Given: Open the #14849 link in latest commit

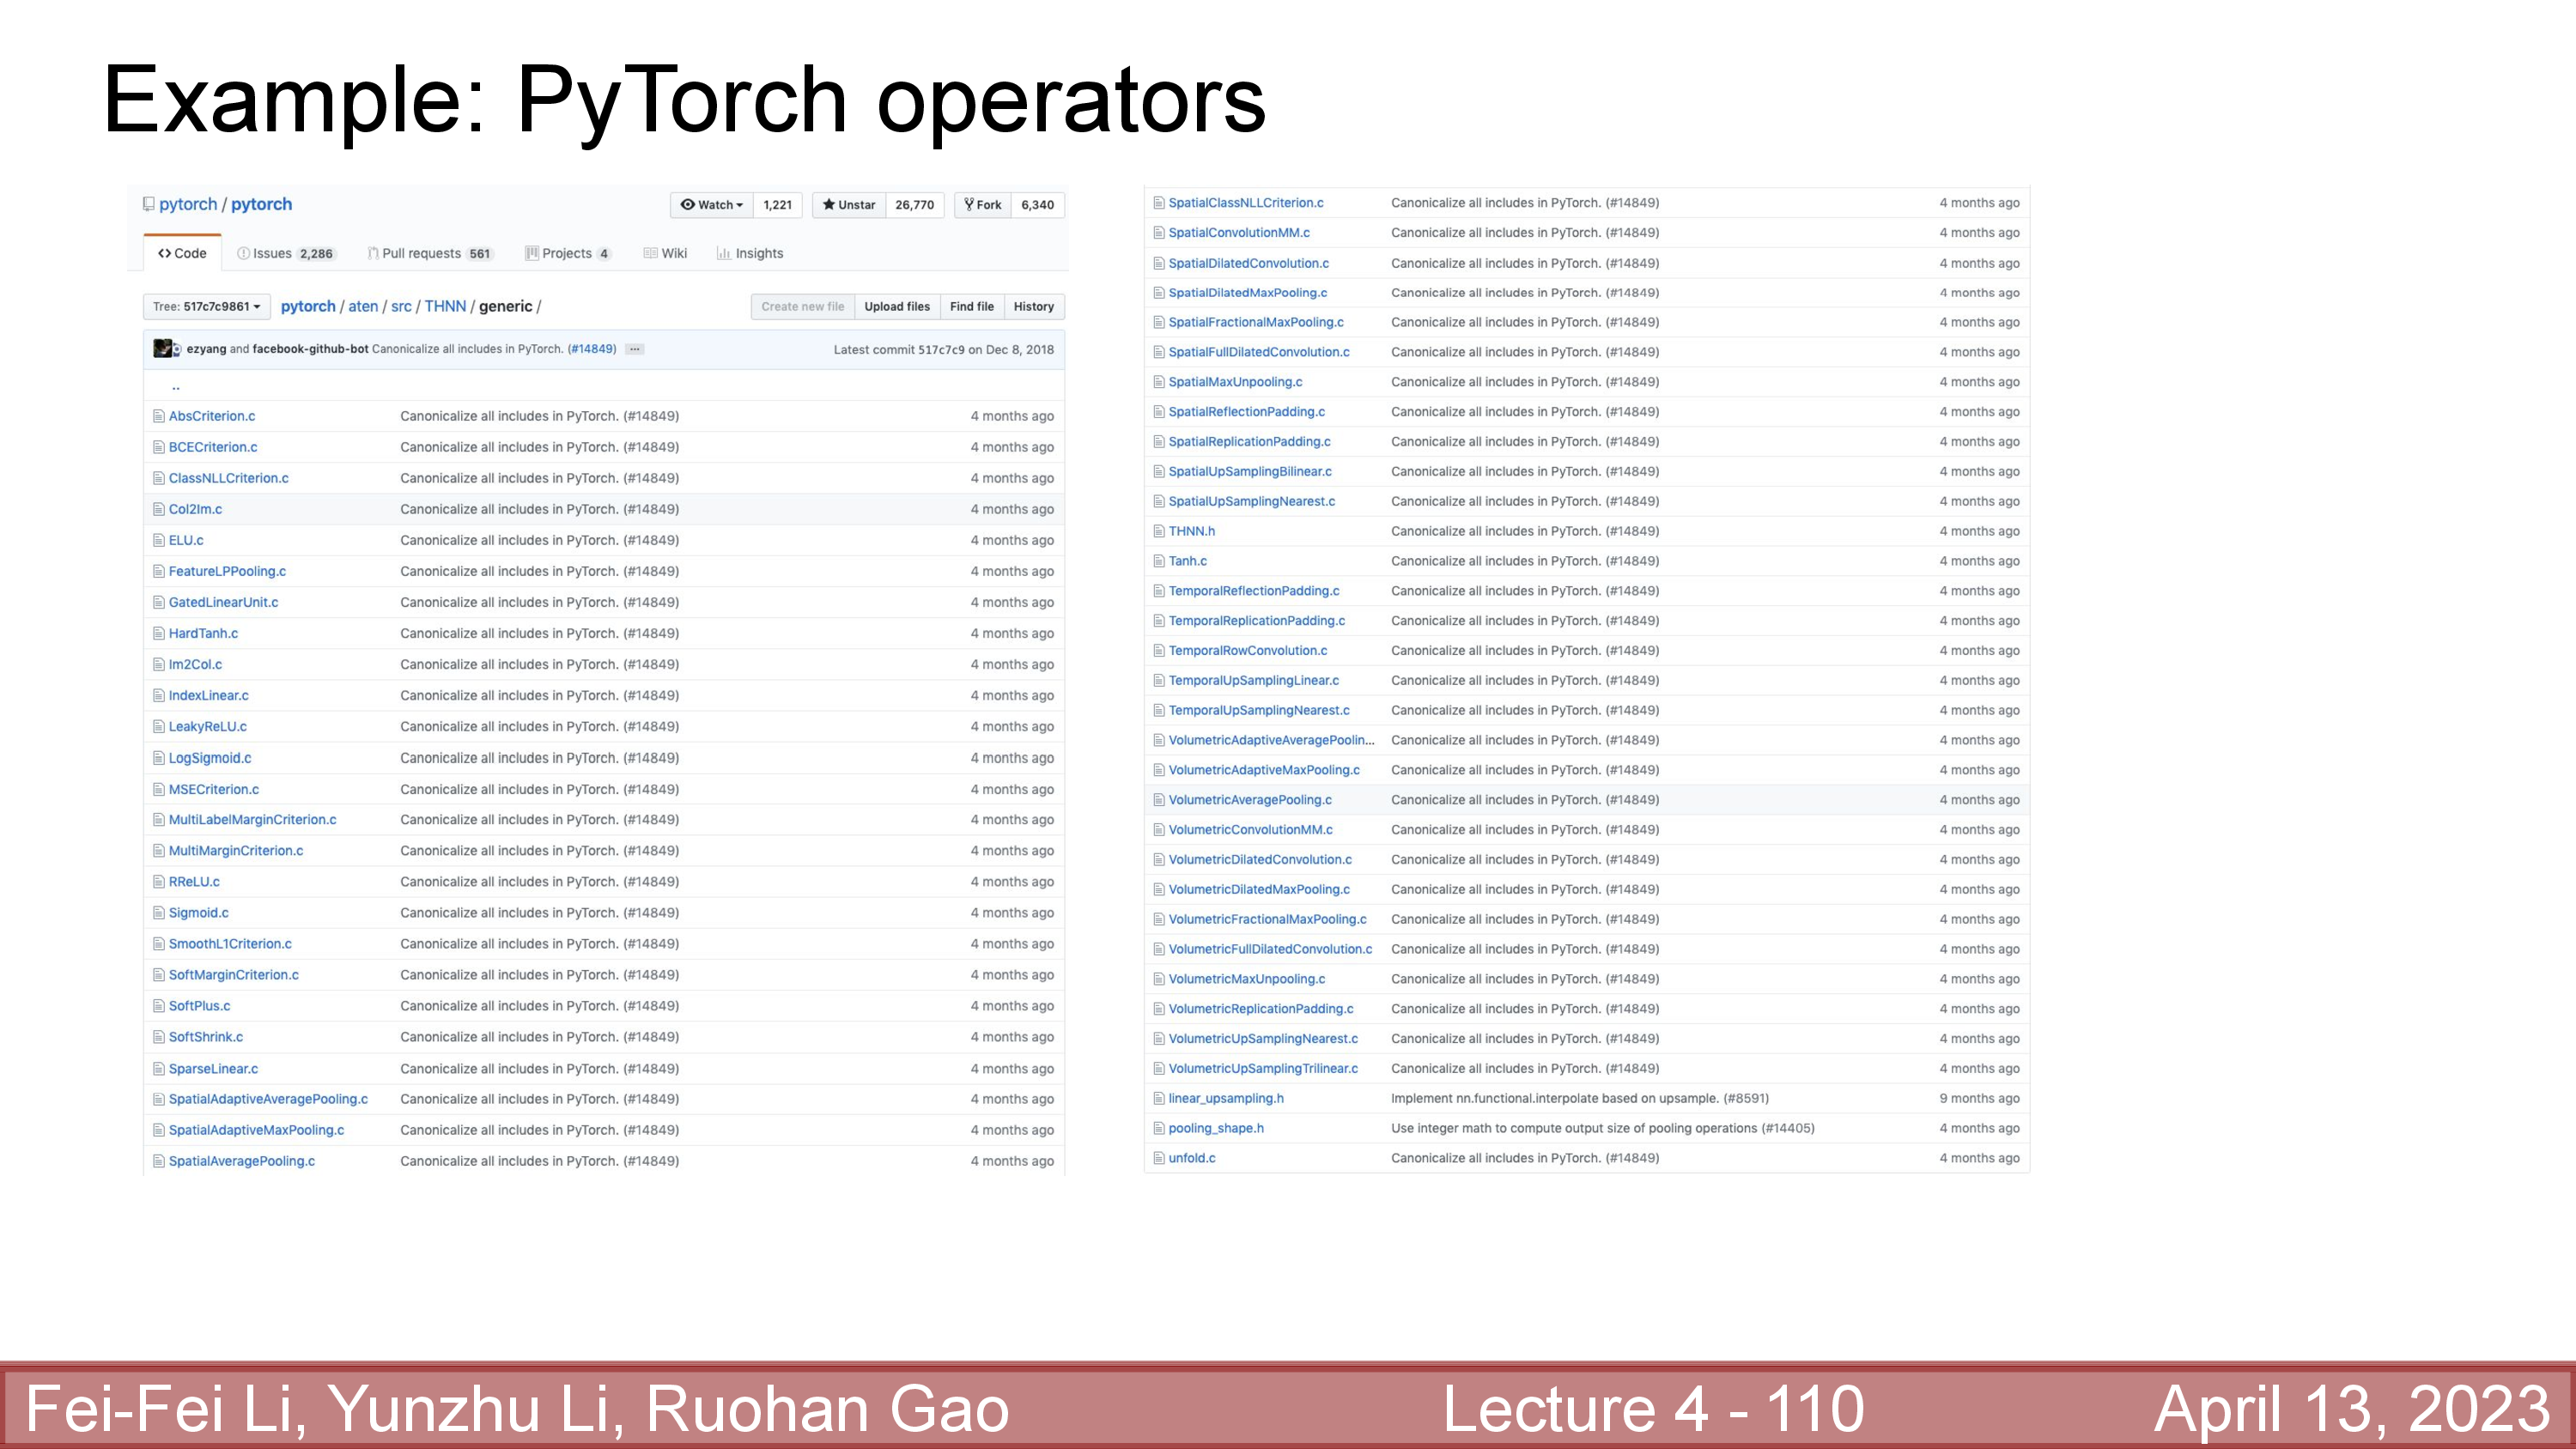Looking at the screenshot, I should point(592,349).
